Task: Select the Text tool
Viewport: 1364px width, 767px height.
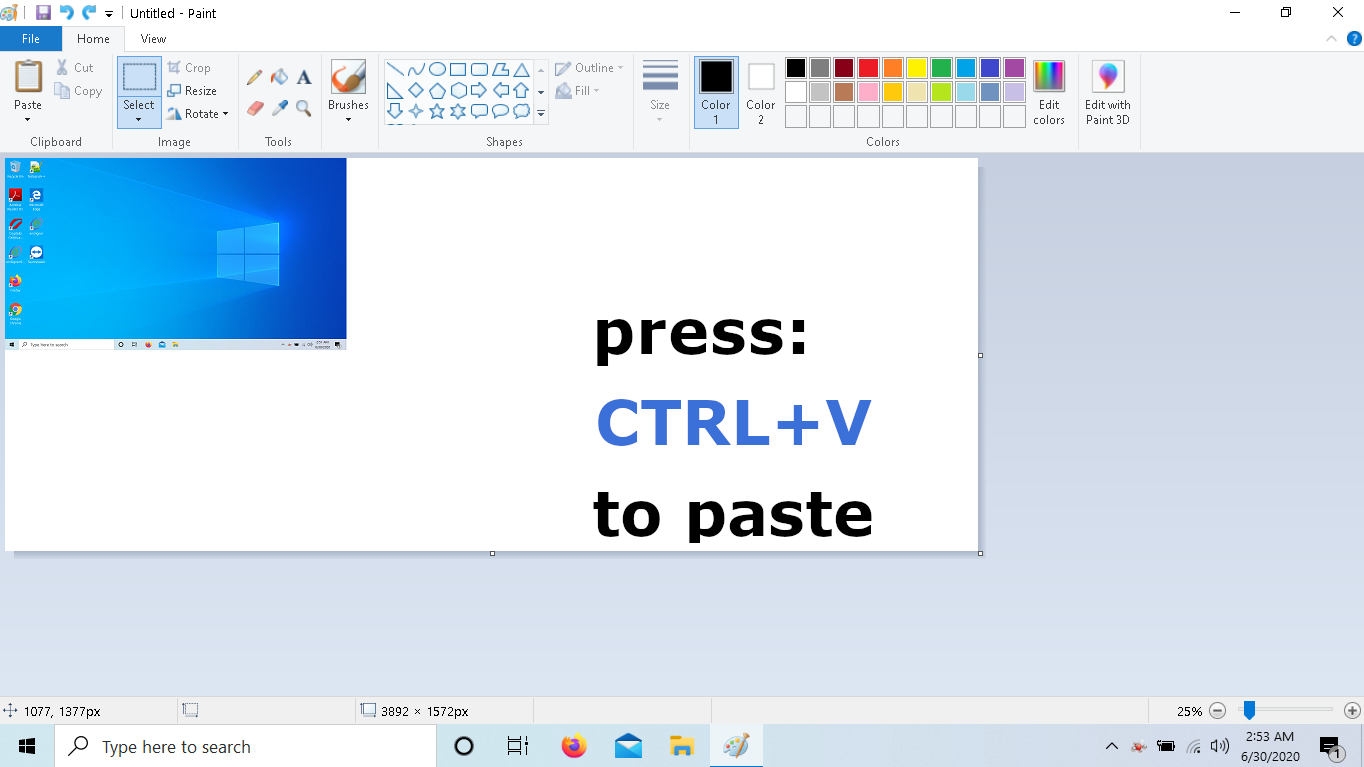Action: (x=304, y=77)
